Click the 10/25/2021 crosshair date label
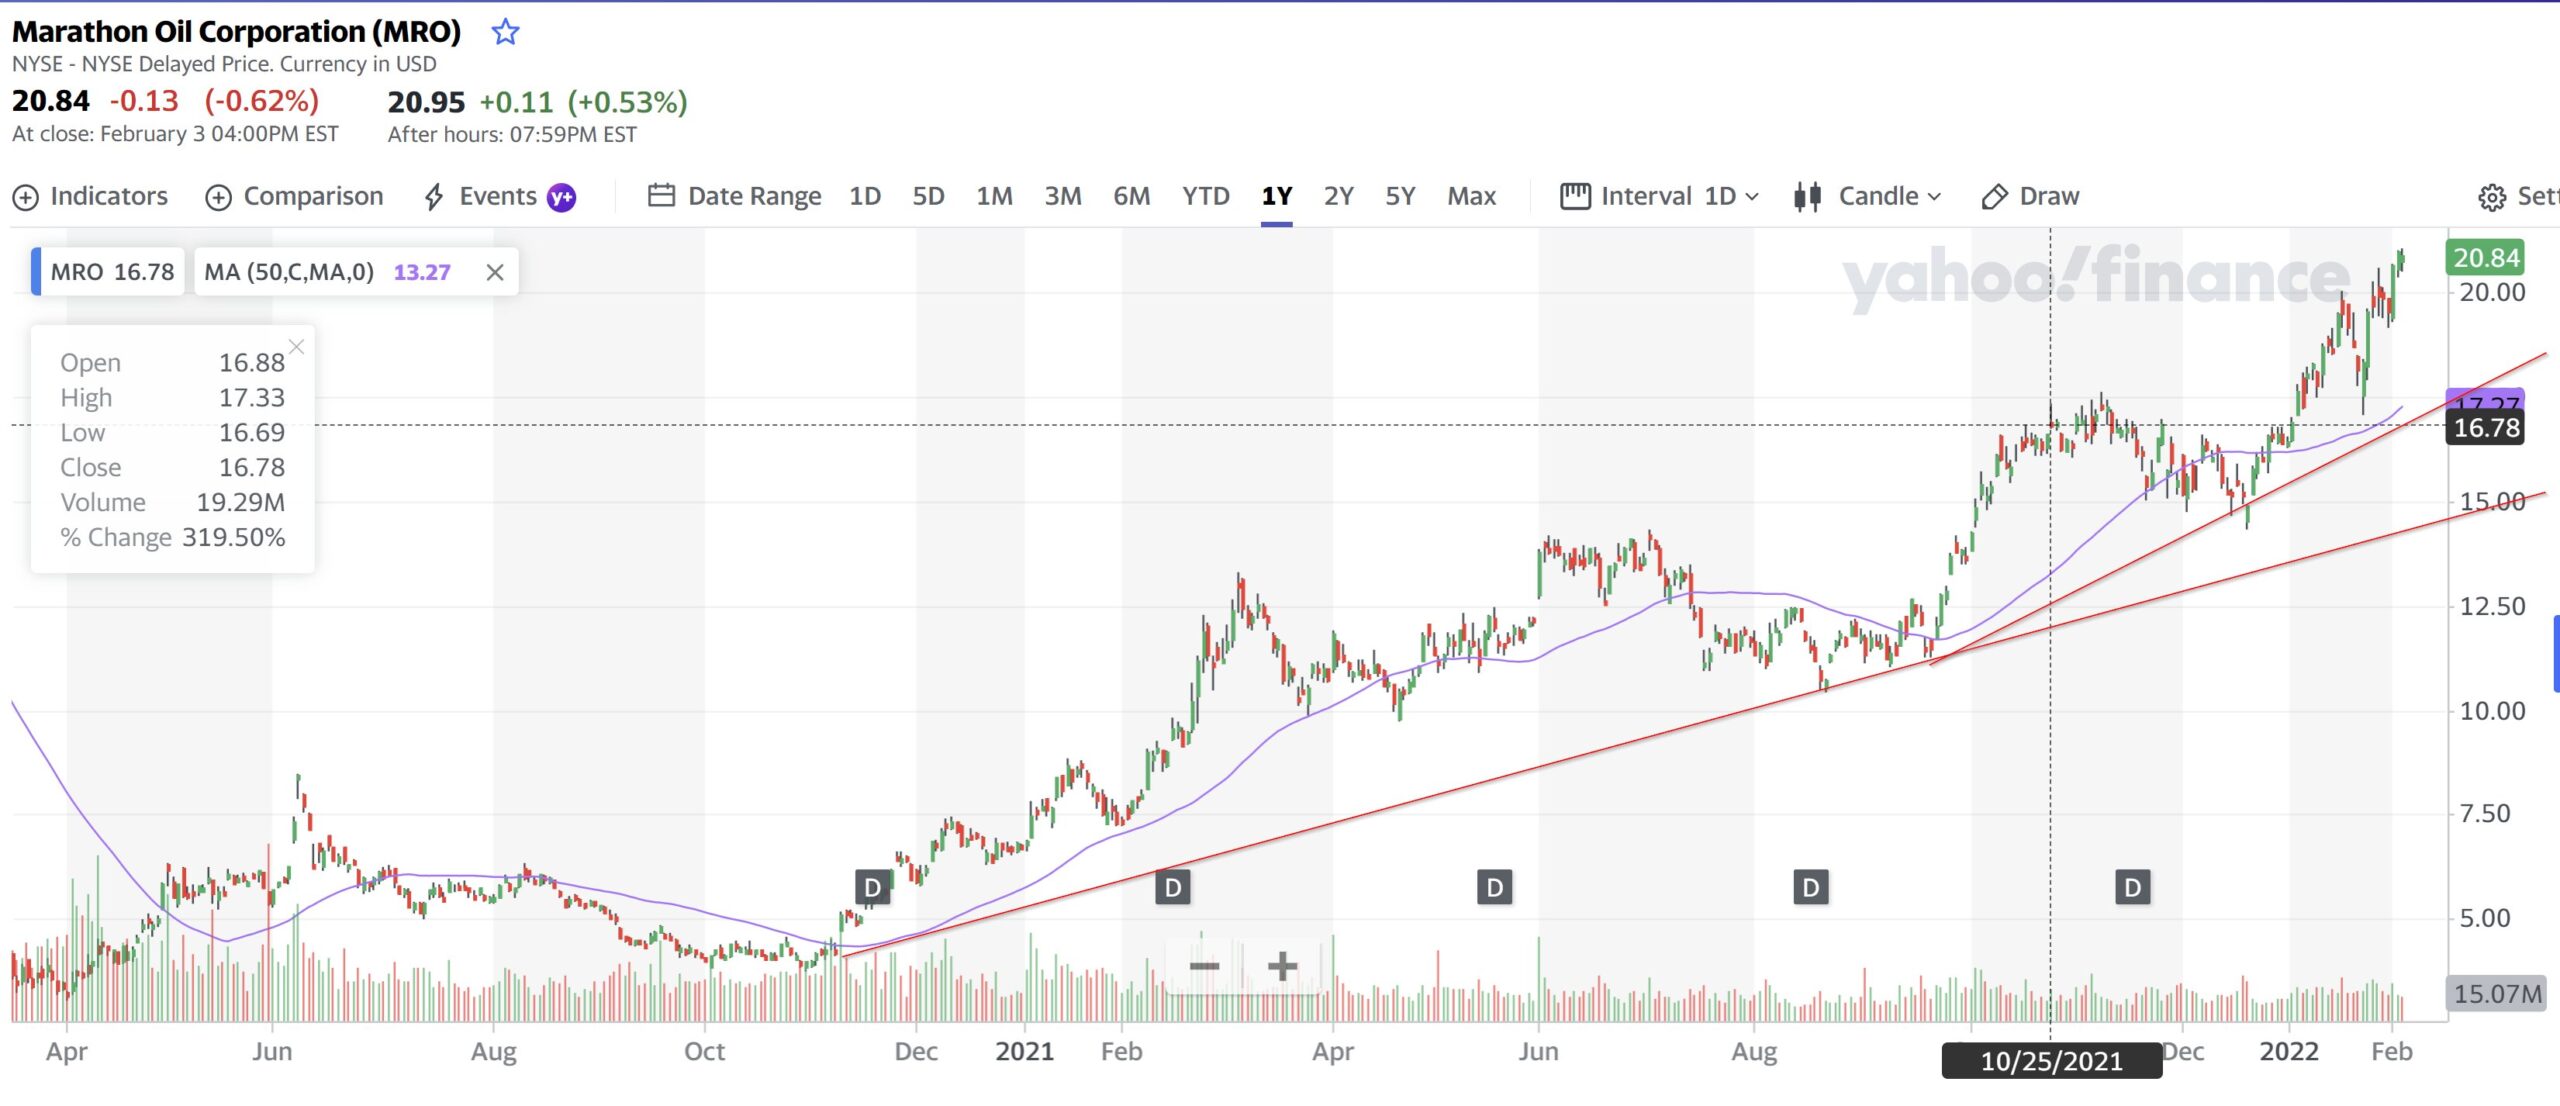Screen dimensions: 2560x1106 [2051, 1061]
